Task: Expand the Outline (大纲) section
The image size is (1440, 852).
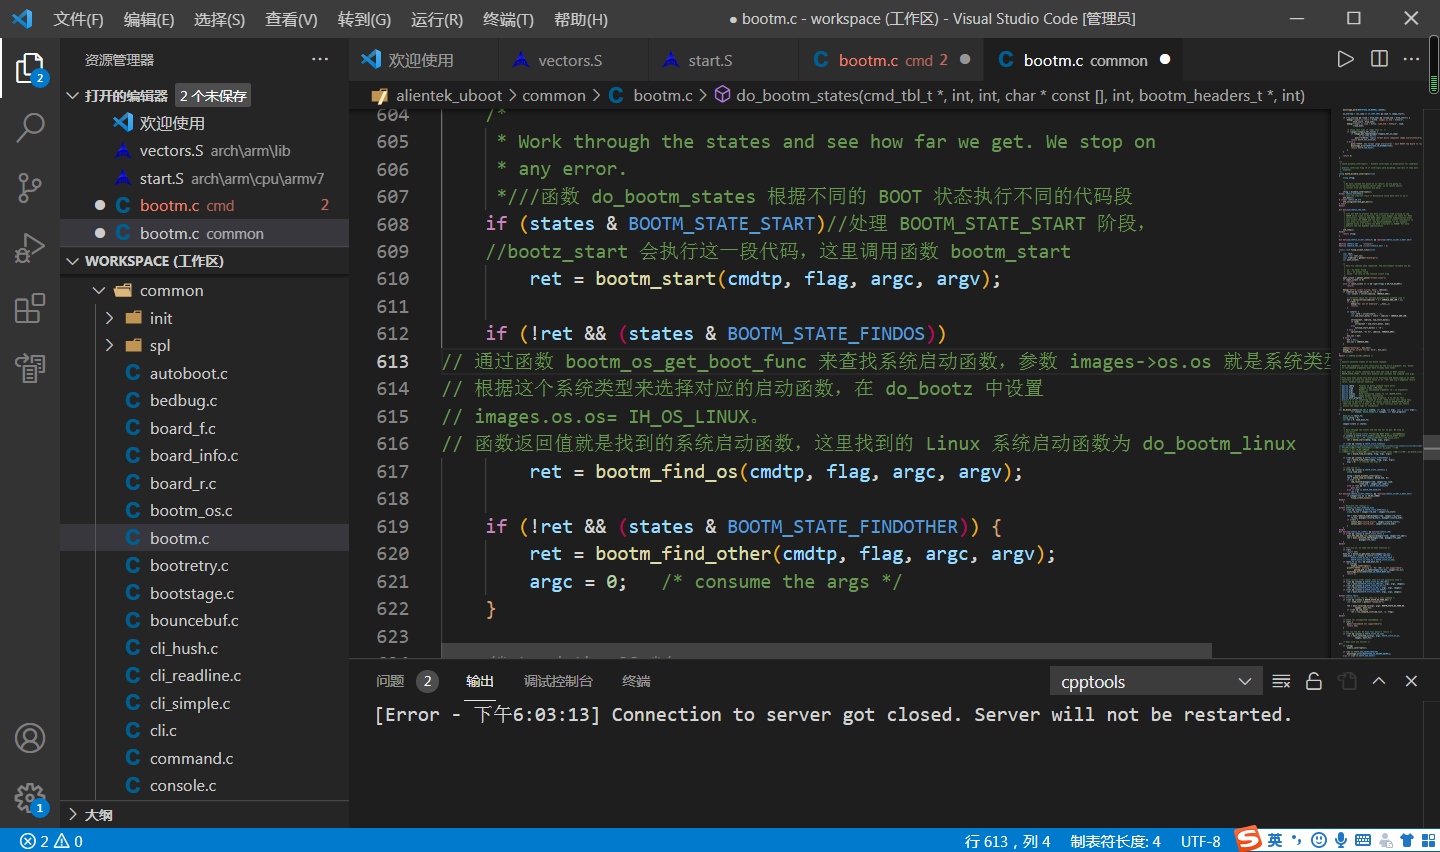Action: [205, 815]
